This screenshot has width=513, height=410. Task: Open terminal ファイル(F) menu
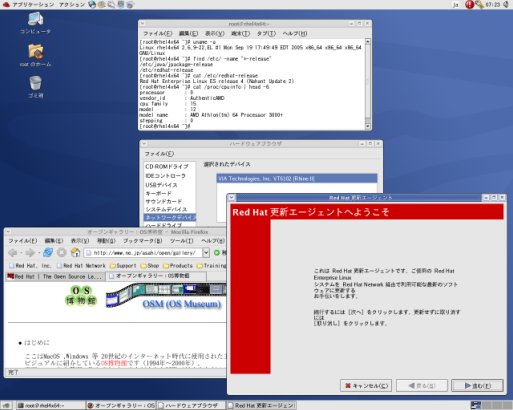tap(157, 33)
